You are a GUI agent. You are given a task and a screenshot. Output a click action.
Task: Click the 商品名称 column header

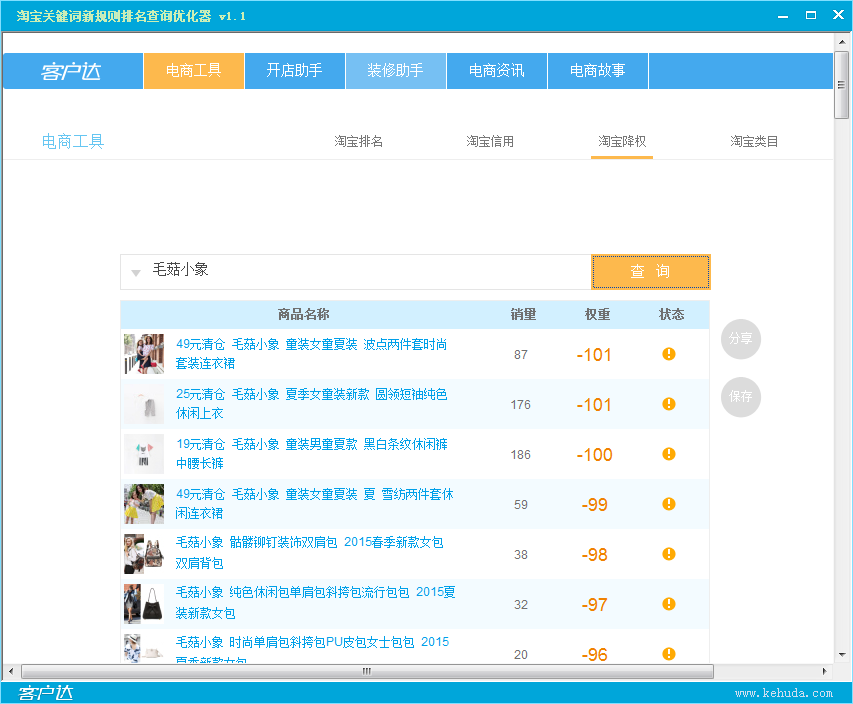304,314
